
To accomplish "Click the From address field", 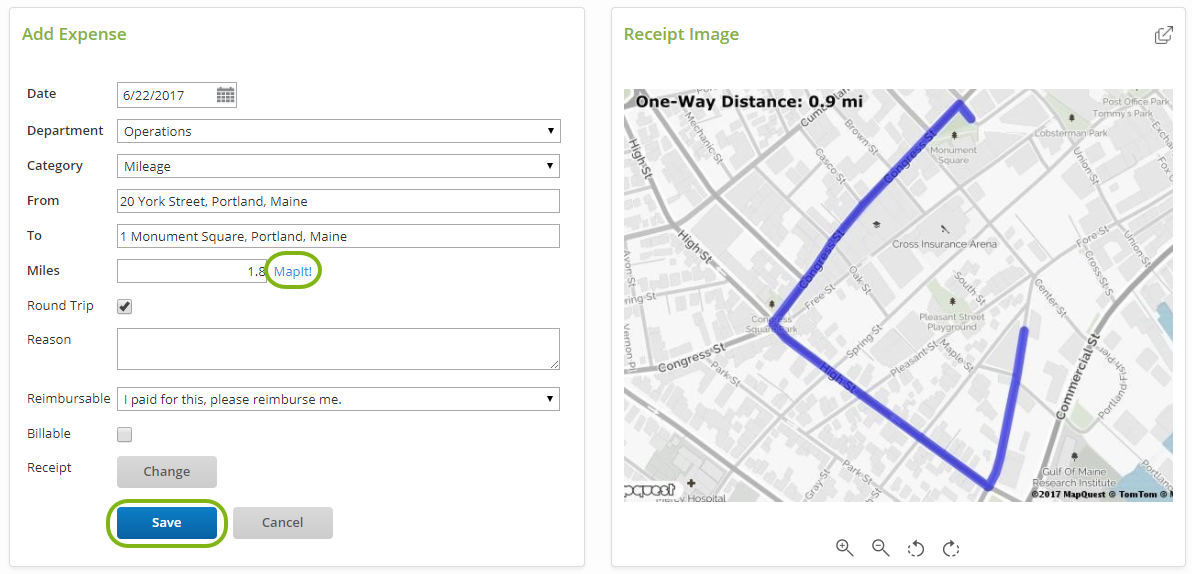I will pyautogui.click(x=338, y=201).
